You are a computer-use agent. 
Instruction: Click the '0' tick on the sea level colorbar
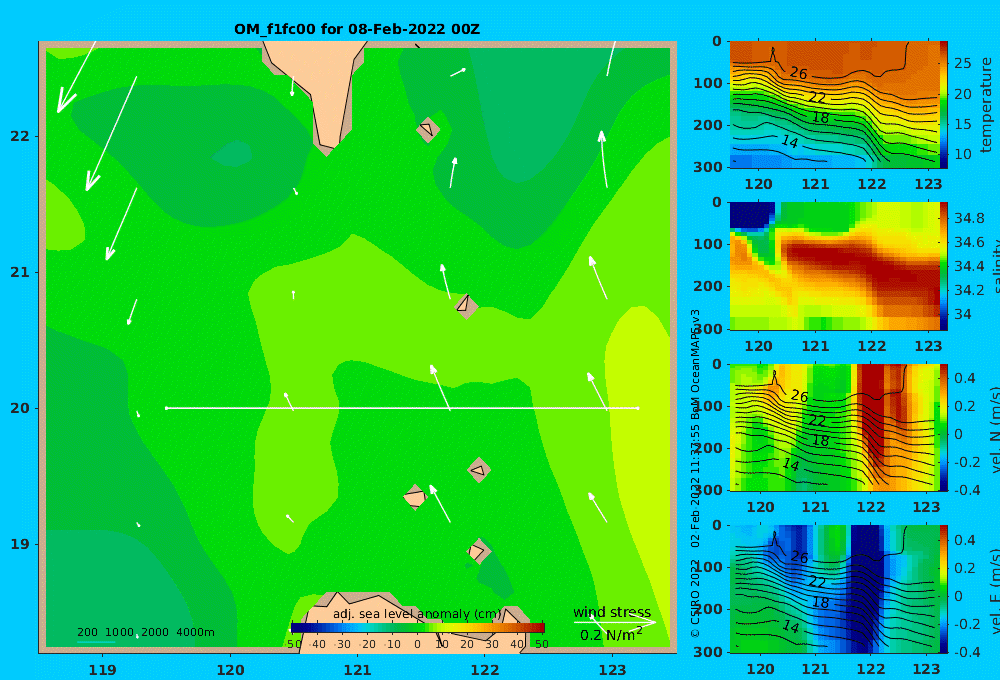(417, 644)
